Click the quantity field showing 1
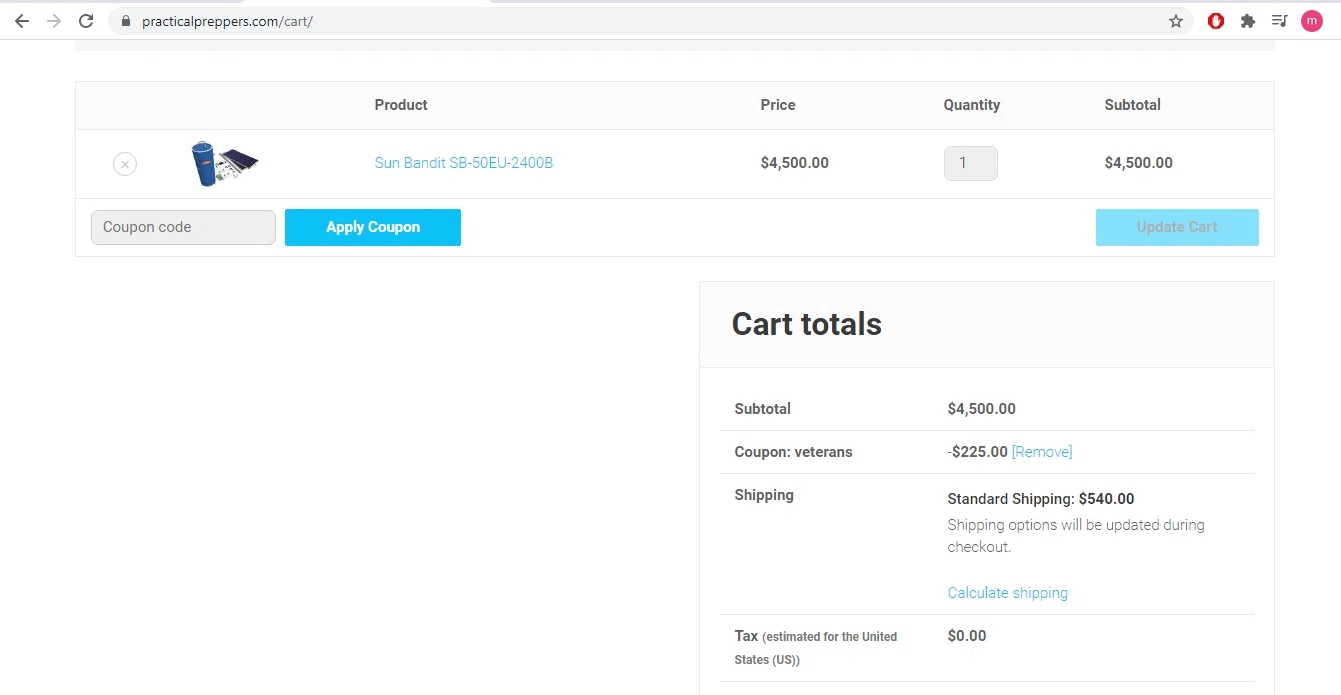Image resolution: width=1341 pixels, height=695 pixels. 971,164
